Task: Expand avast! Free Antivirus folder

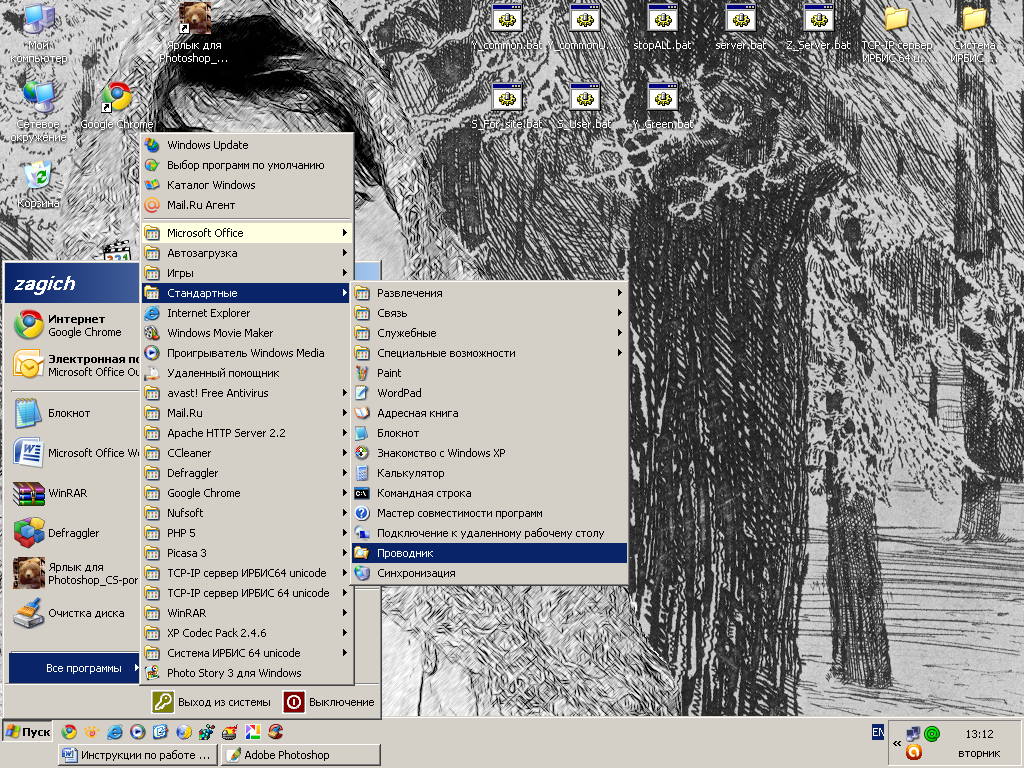Action: pos(248,393)
